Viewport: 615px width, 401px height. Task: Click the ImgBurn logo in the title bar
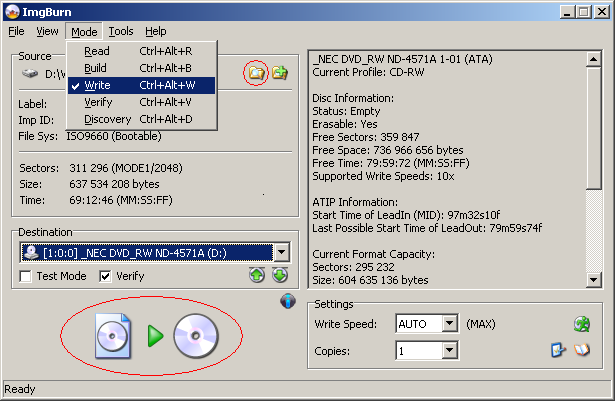pos(12,12)
